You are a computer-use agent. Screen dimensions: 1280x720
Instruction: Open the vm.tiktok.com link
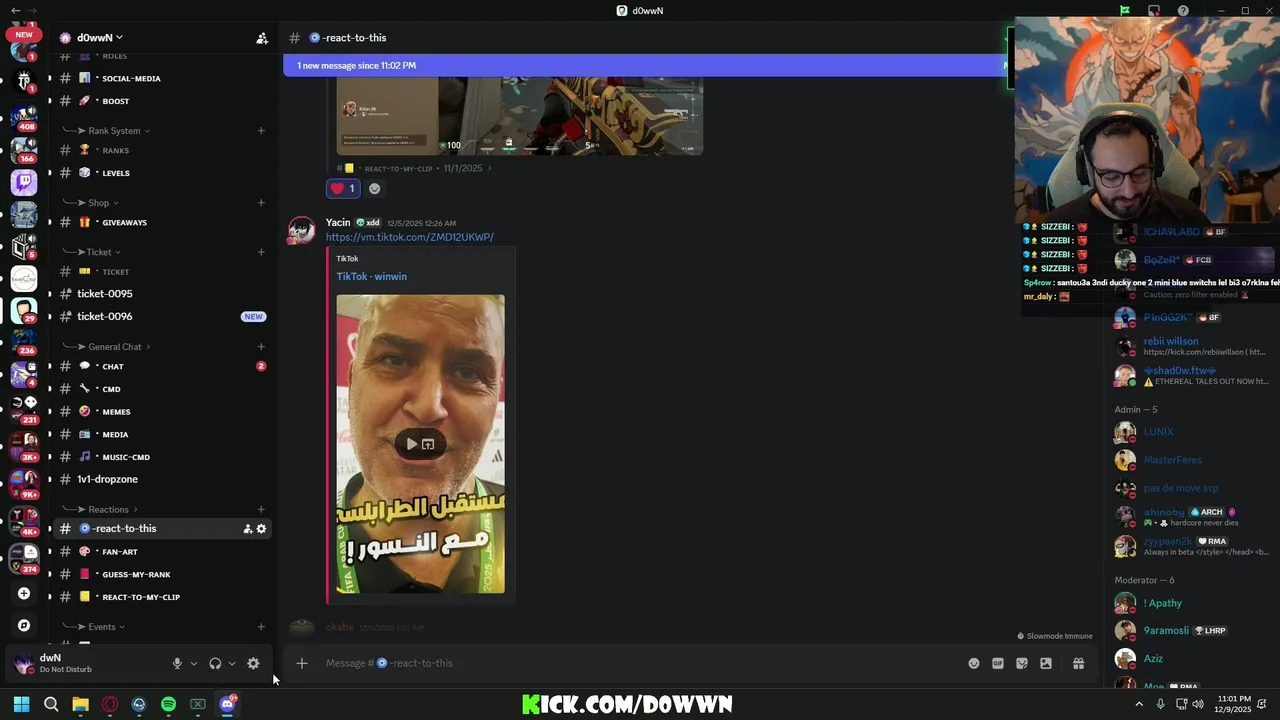tap(410, 237)
